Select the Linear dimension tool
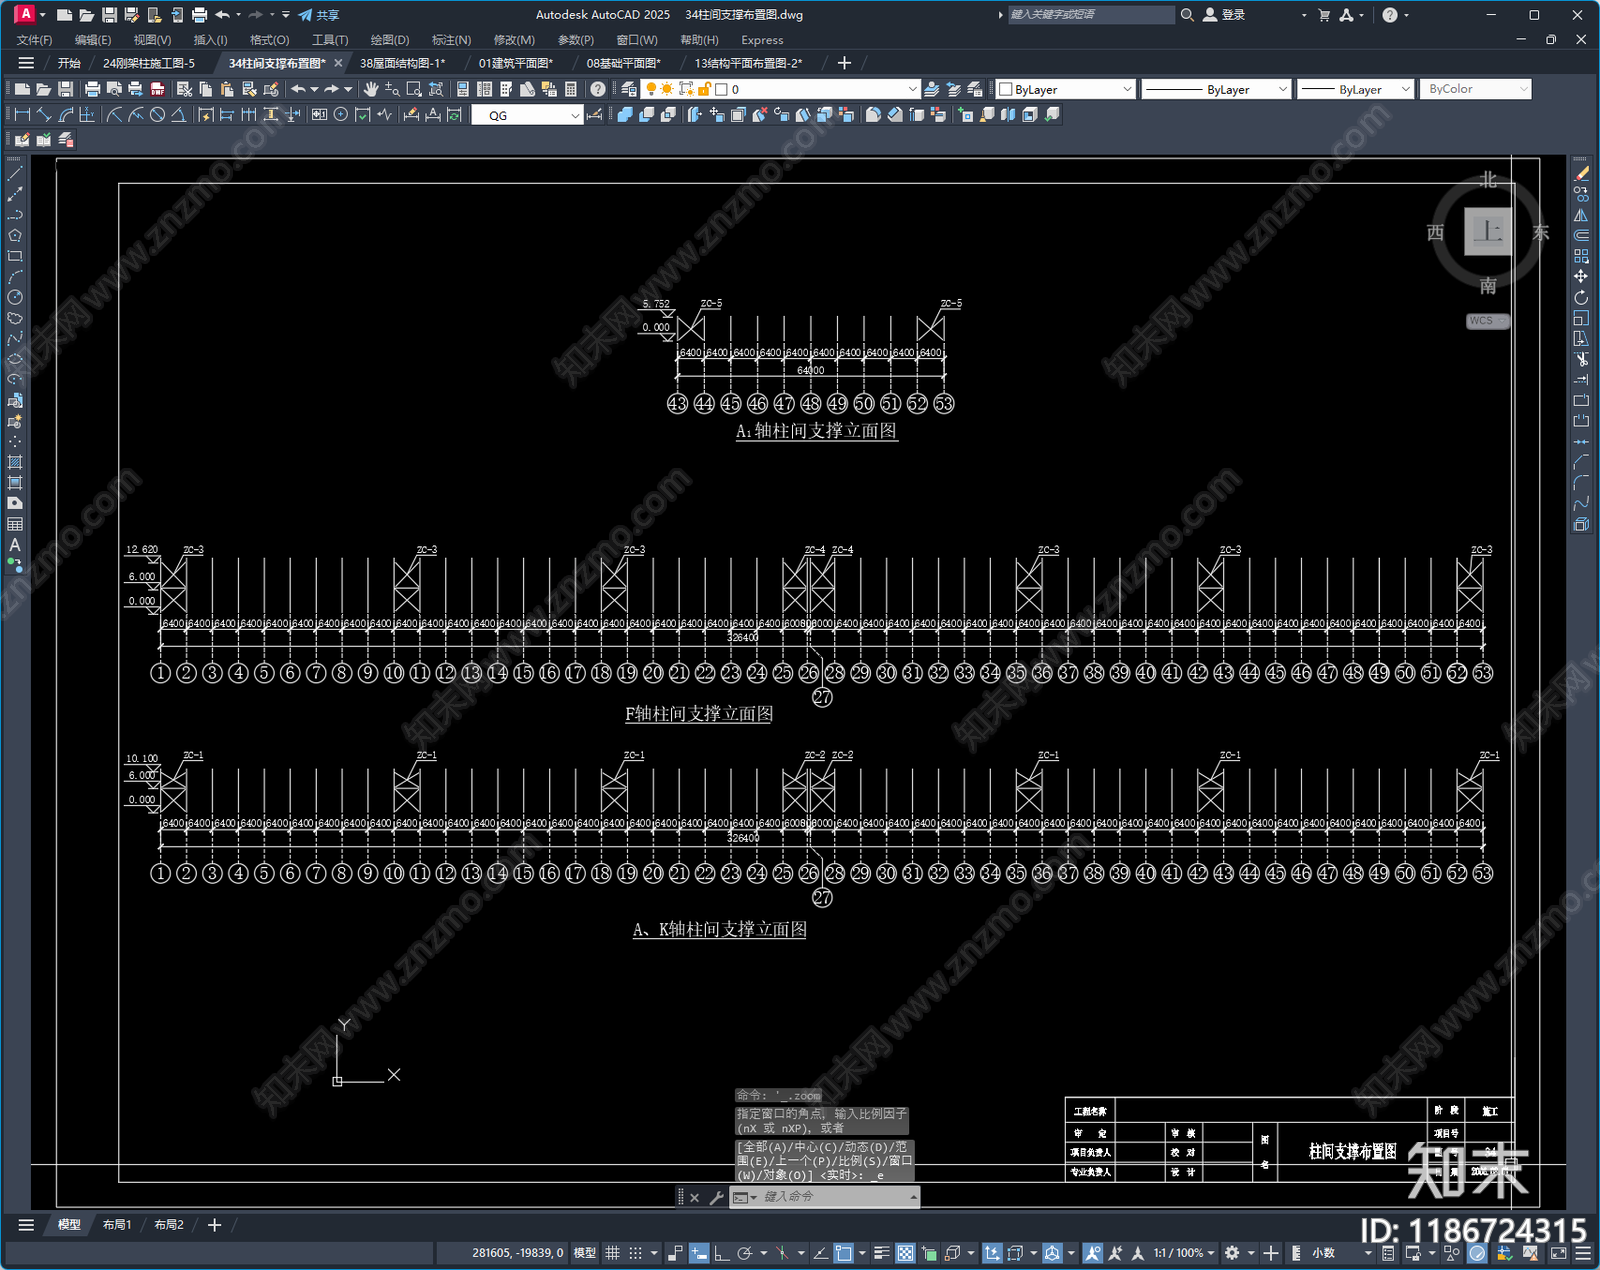1600x1270 pixels. pyautogui.click(x=22, y=115)
